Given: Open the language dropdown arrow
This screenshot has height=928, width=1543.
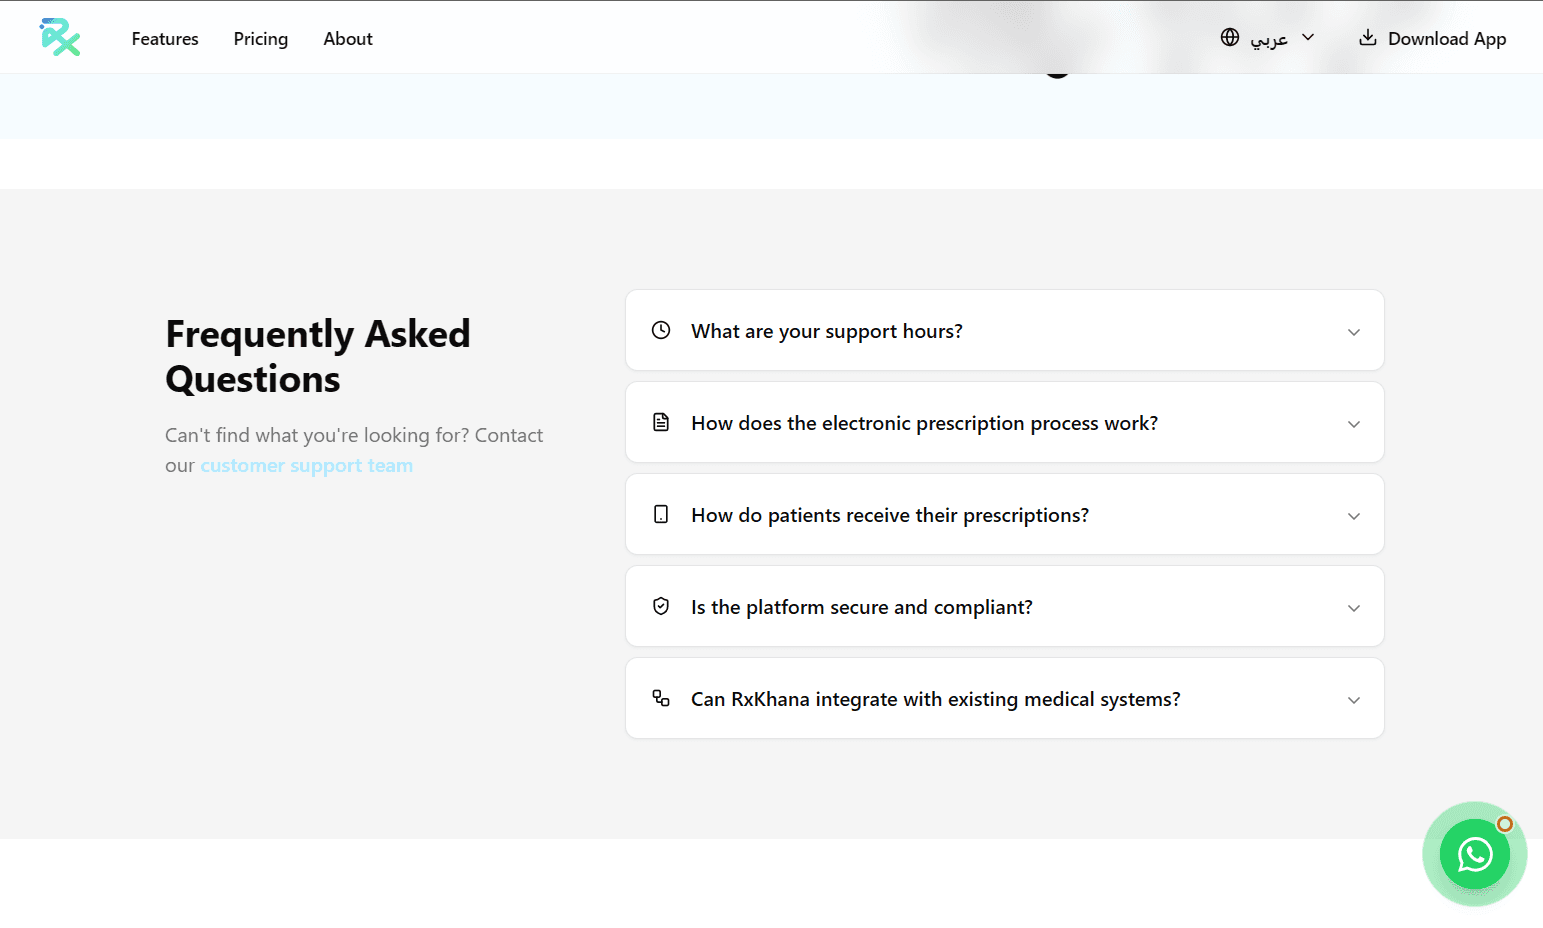Looking at the screenshot, I should 1308,38.
